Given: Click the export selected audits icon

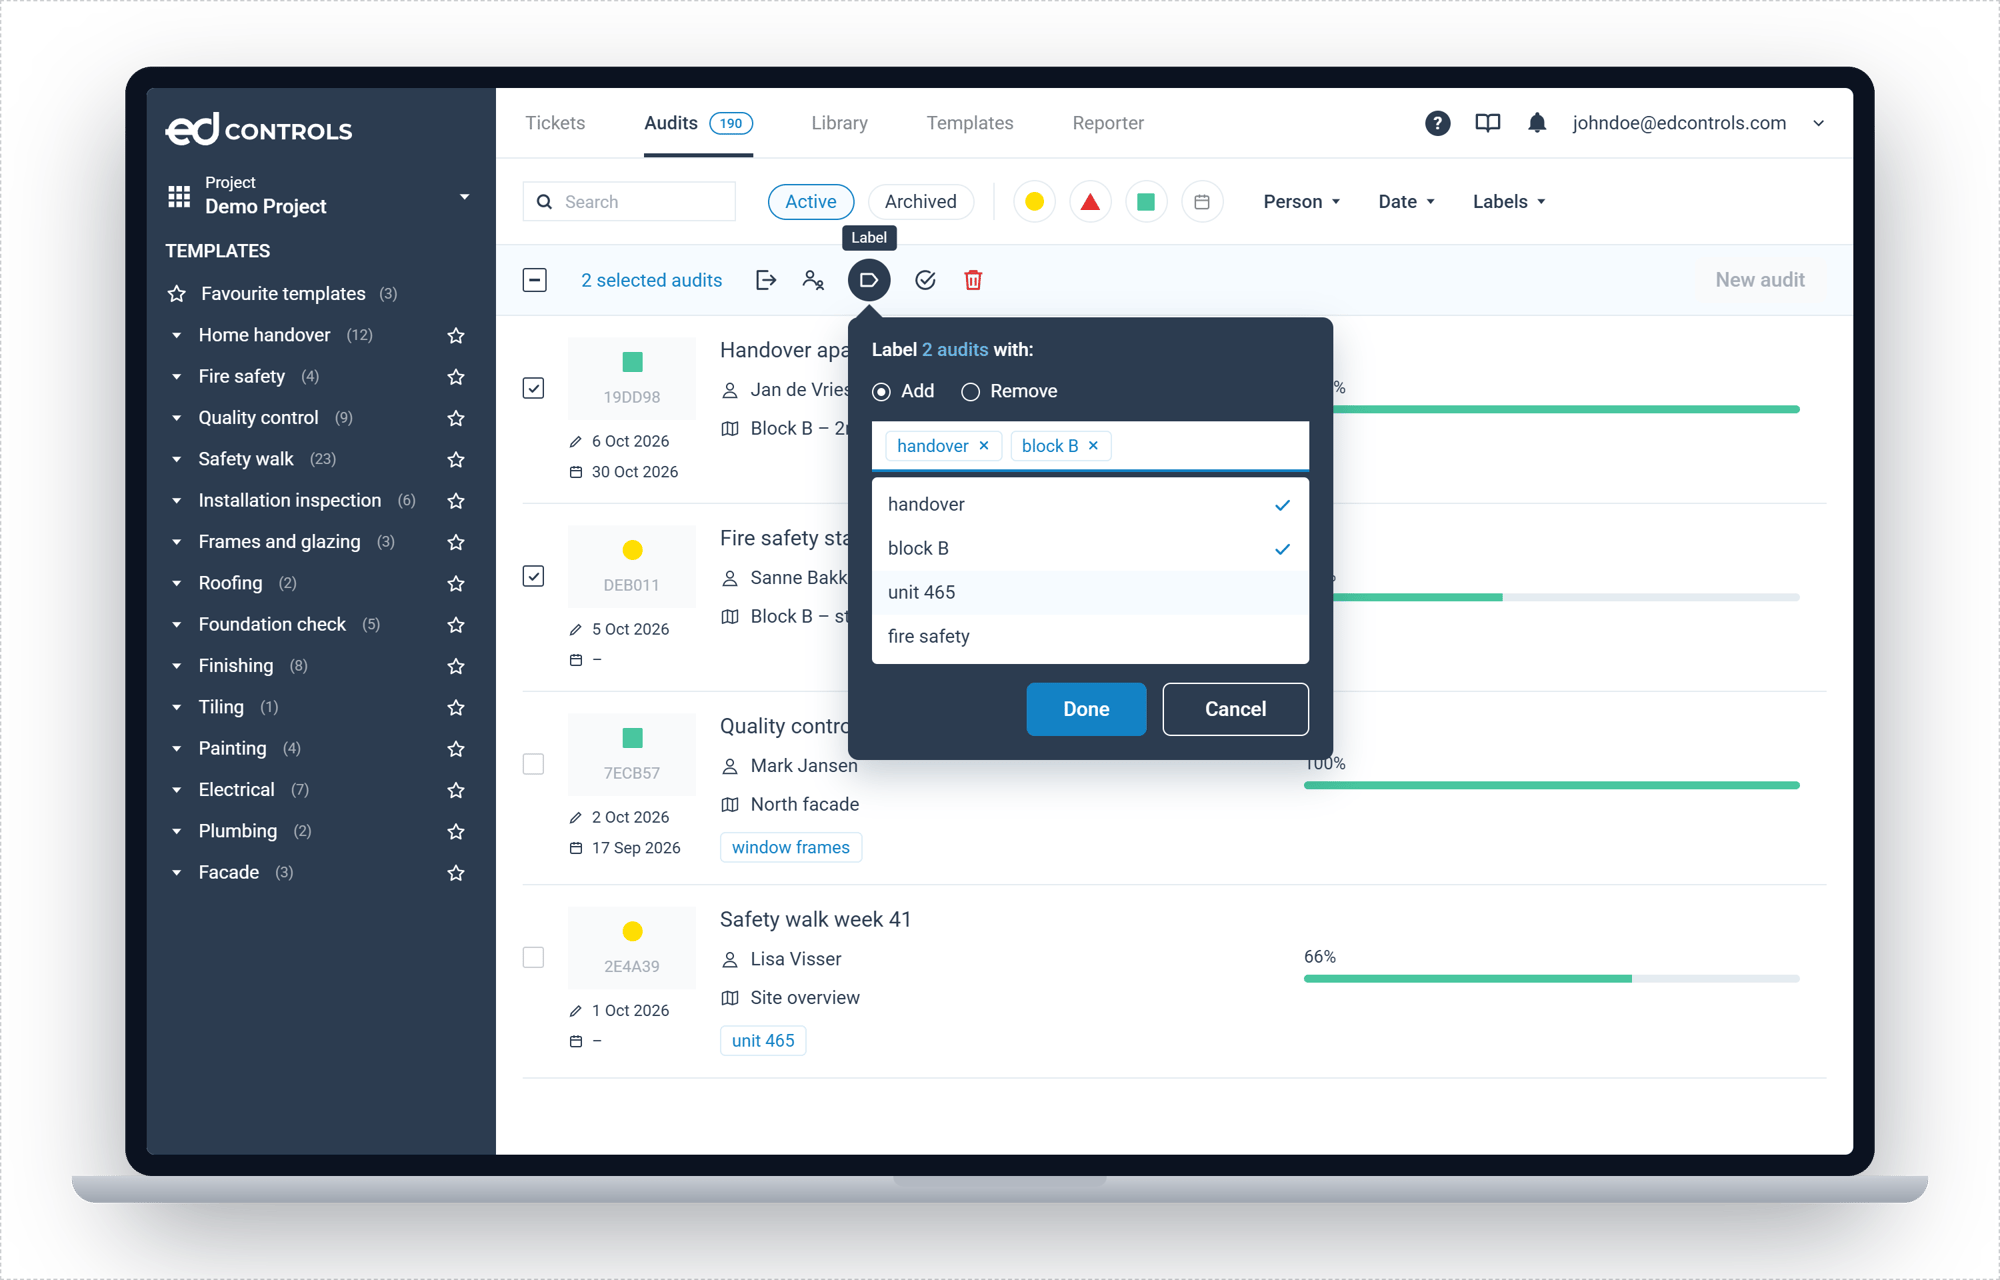Looking at the screenshot, I should coord(766,280).
